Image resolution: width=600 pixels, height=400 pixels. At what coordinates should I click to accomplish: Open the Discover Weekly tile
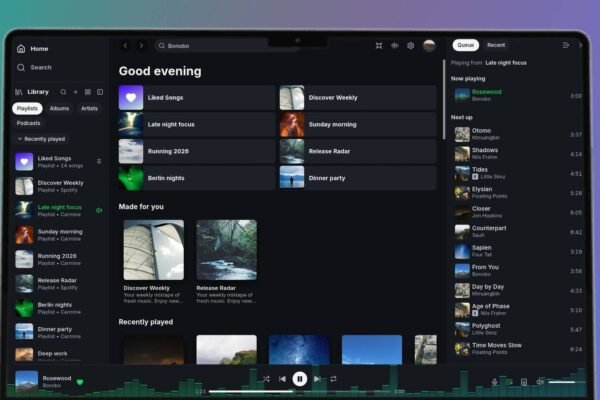(x=358, y=98)
